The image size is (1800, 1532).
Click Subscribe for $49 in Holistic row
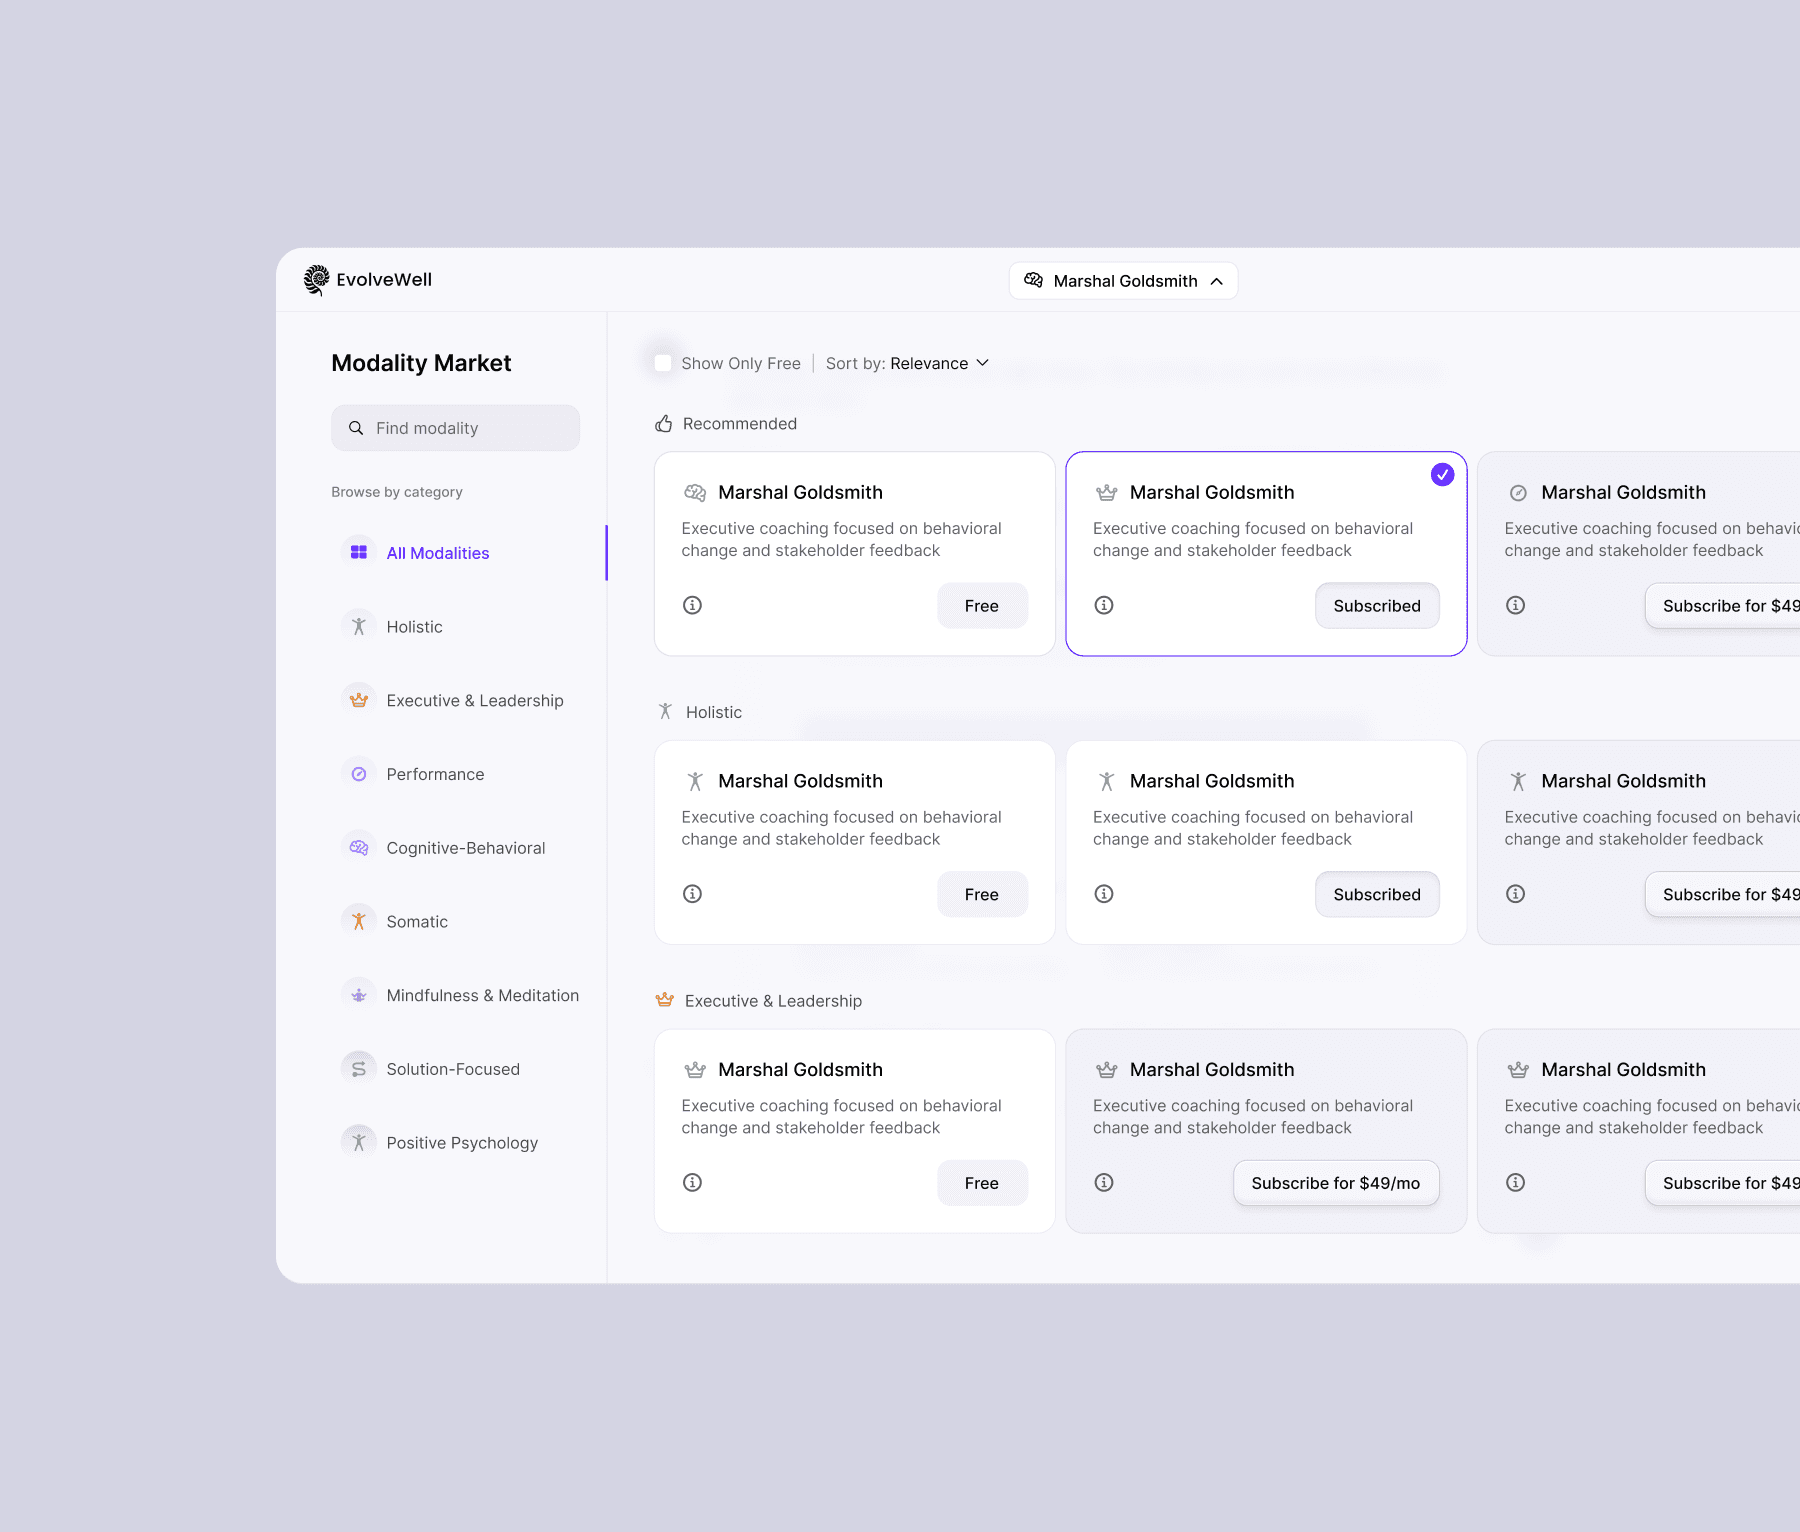(1723, 895)
